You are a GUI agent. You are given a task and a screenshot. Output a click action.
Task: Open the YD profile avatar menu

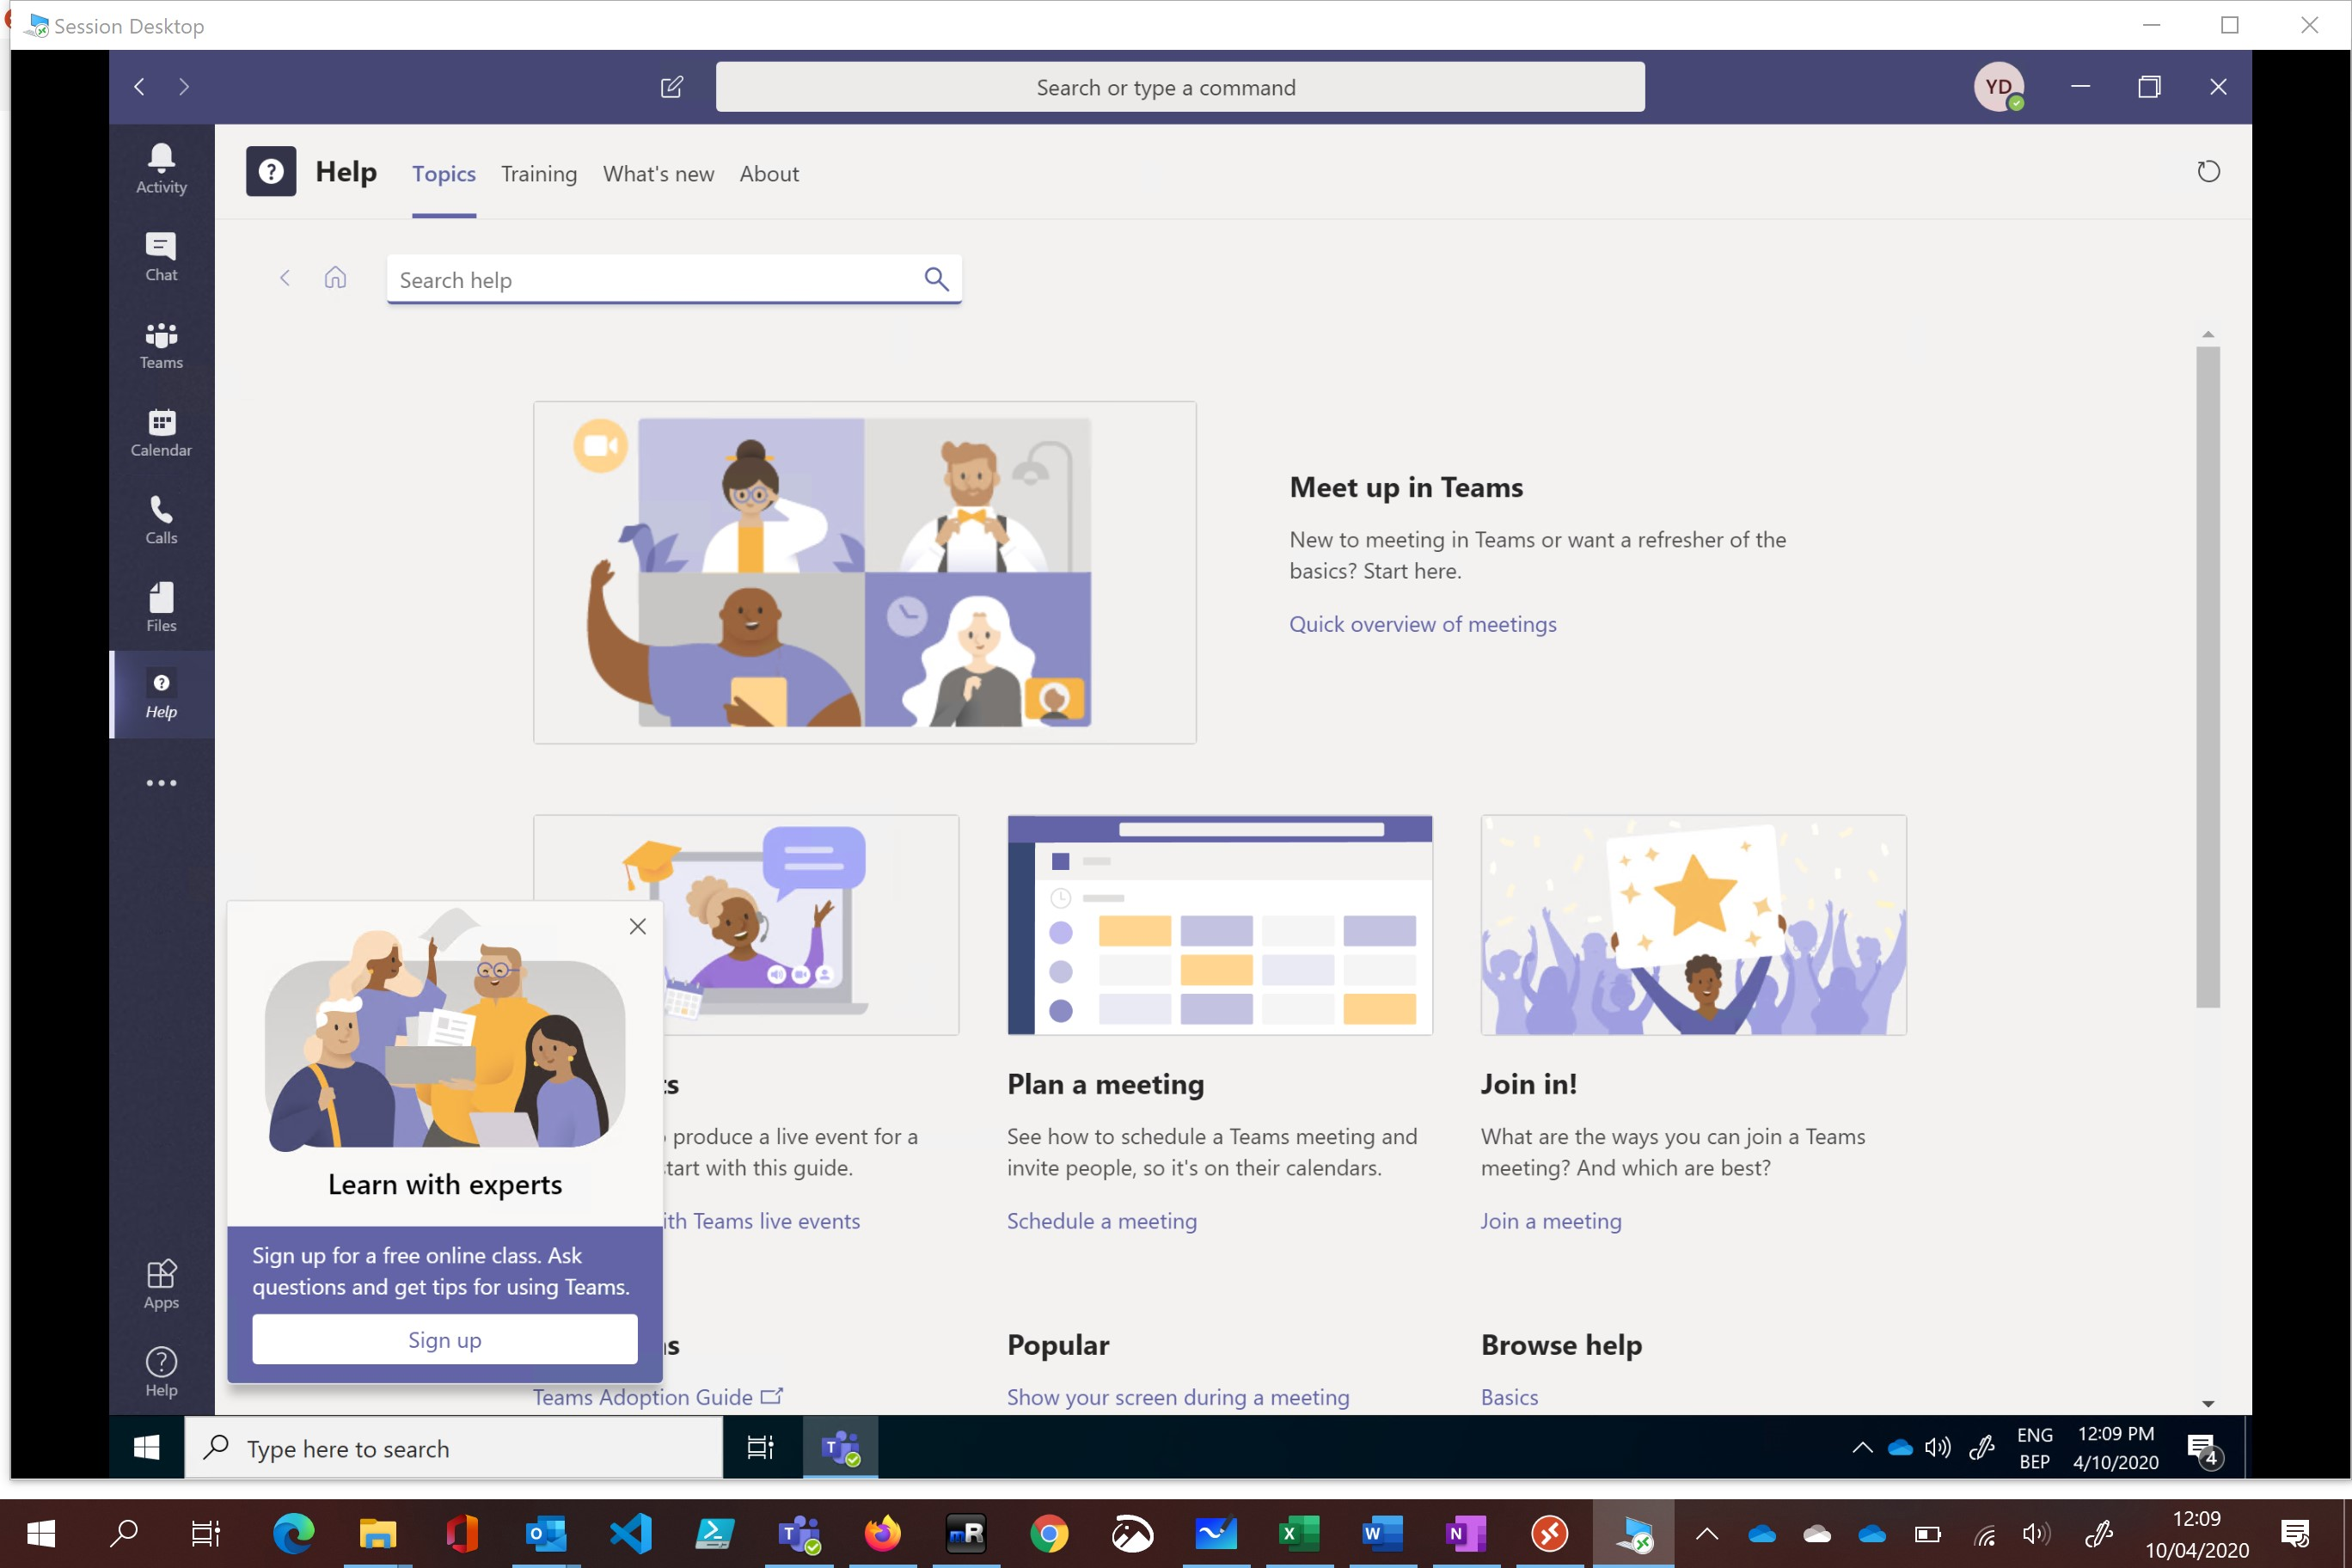point(1998,87)
